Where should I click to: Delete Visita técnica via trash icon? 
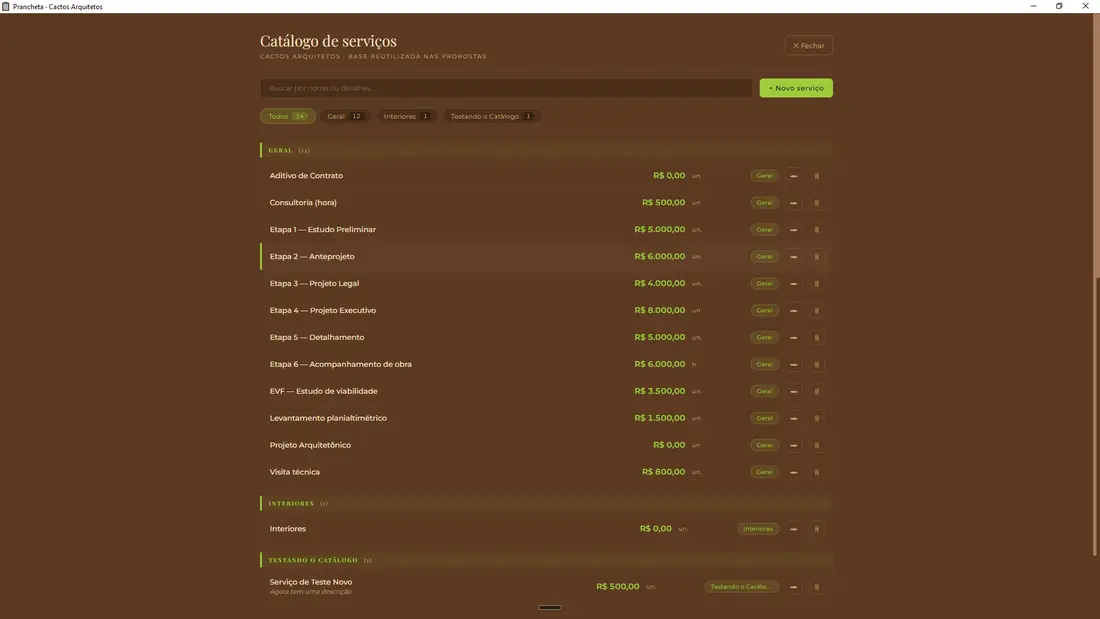(x=817, y=472)
